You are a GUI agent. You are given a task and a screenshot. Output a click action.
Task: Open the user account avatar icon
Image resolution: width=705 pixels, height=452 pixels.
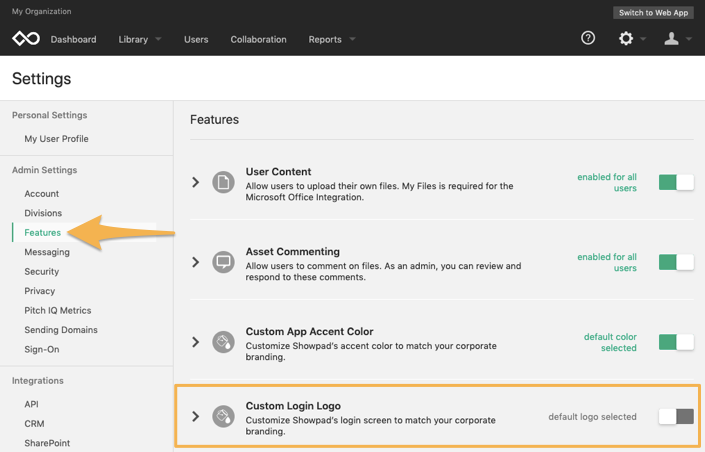point(671,39)
